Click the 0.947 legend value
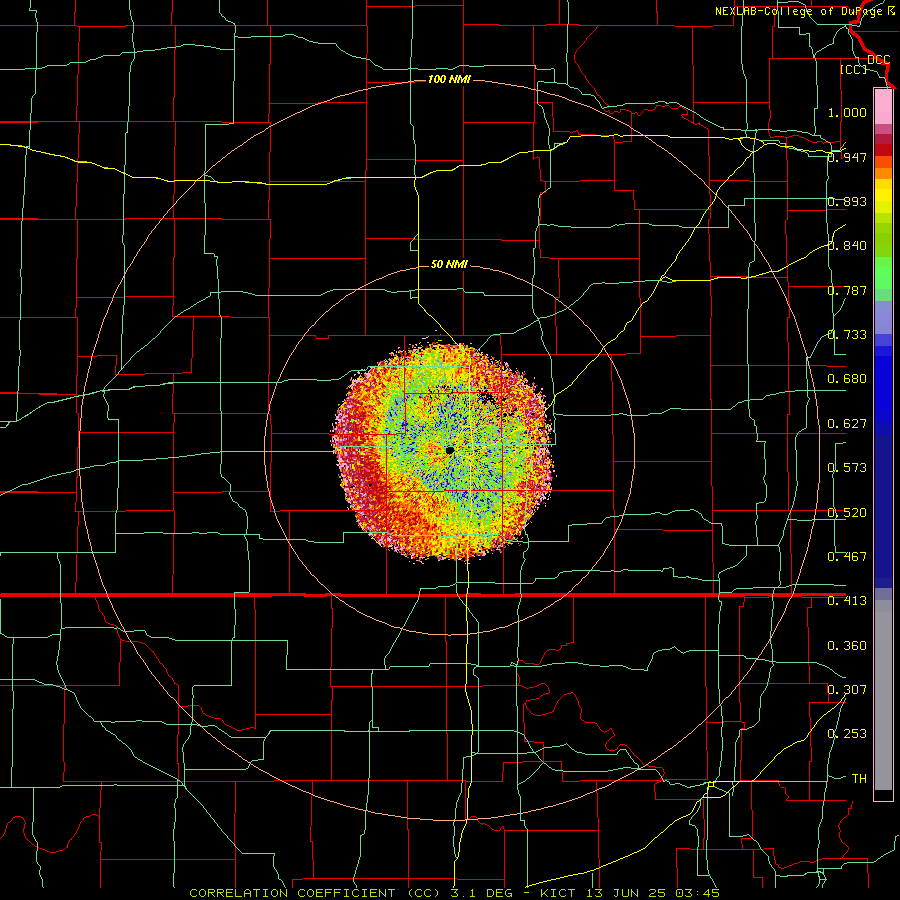Viewport: 900px width, 900px height. tap(847, 157)
